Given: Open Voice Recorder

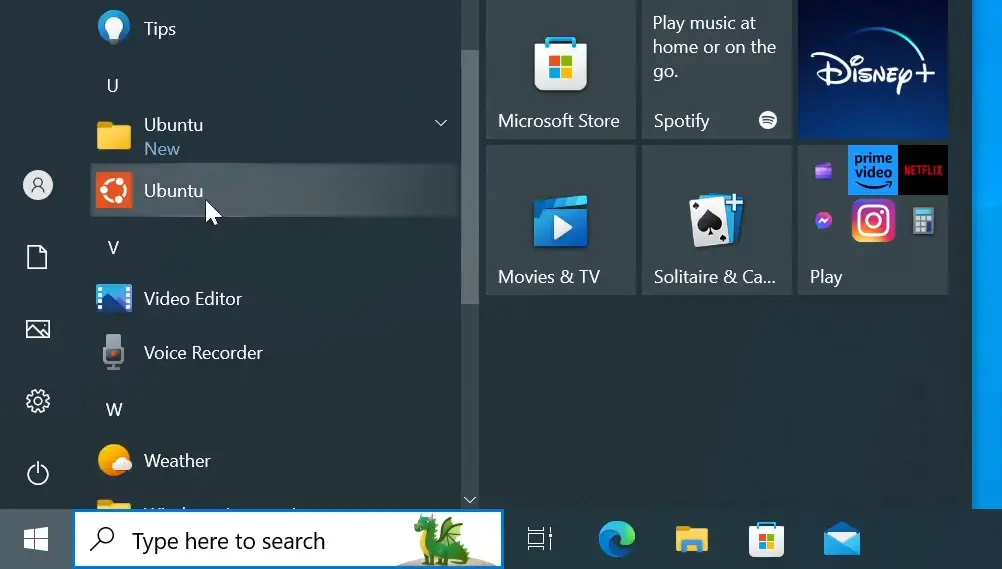Looking at the screenshot, I should tap(275, 352).
